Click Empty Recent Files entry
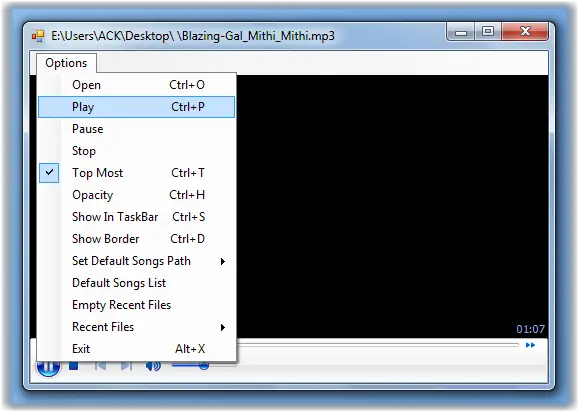This screenshot has width=579, height=412. pyautogui.click(x=136, y=305)
